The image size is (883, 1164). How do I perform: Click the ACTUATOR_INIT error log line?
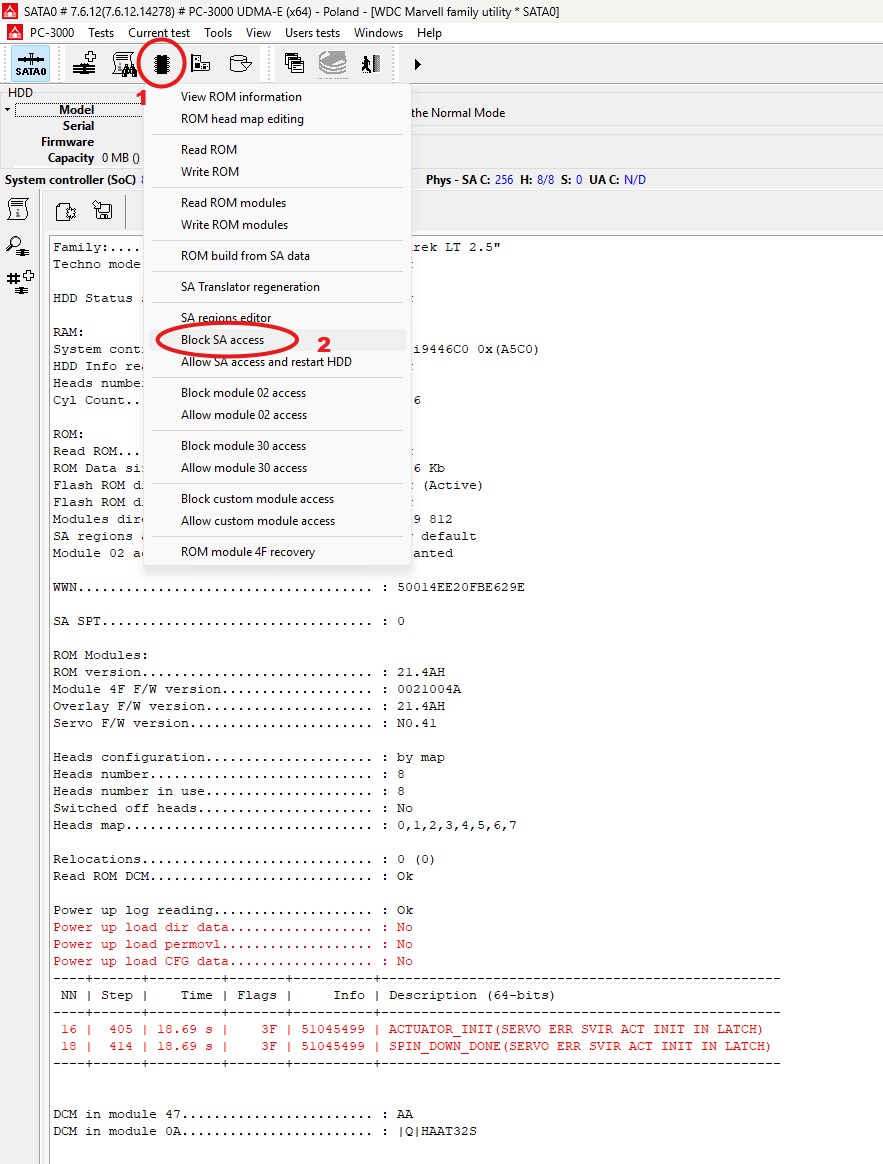pos(574,1029)
